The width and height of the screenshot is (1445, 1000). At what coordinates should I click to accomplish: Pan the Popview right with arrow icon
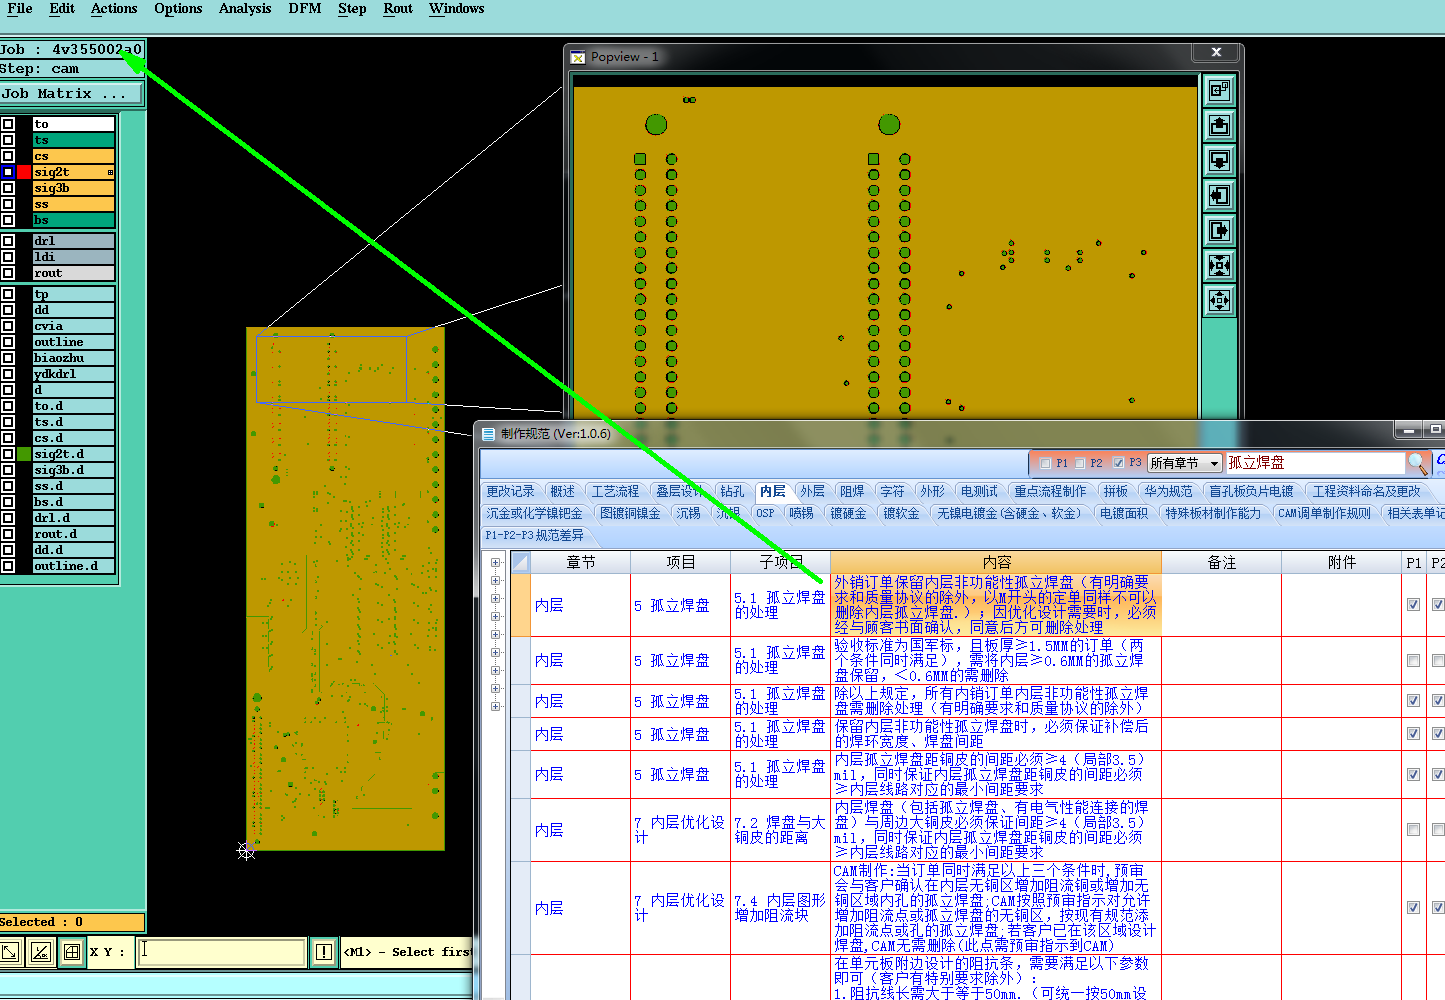pyautogui.click(x=1219, y=231)
